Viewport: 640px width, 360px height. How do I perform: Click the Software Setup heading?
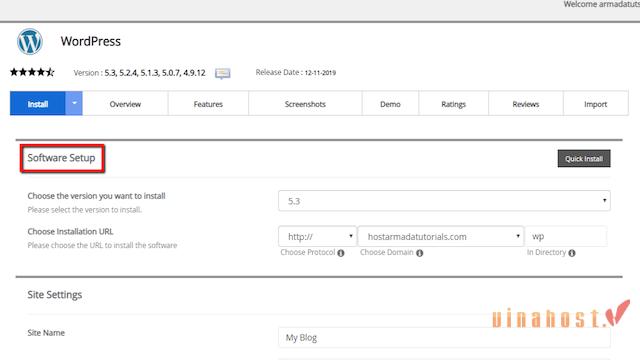pyautogui.click(x=61, y=158)
